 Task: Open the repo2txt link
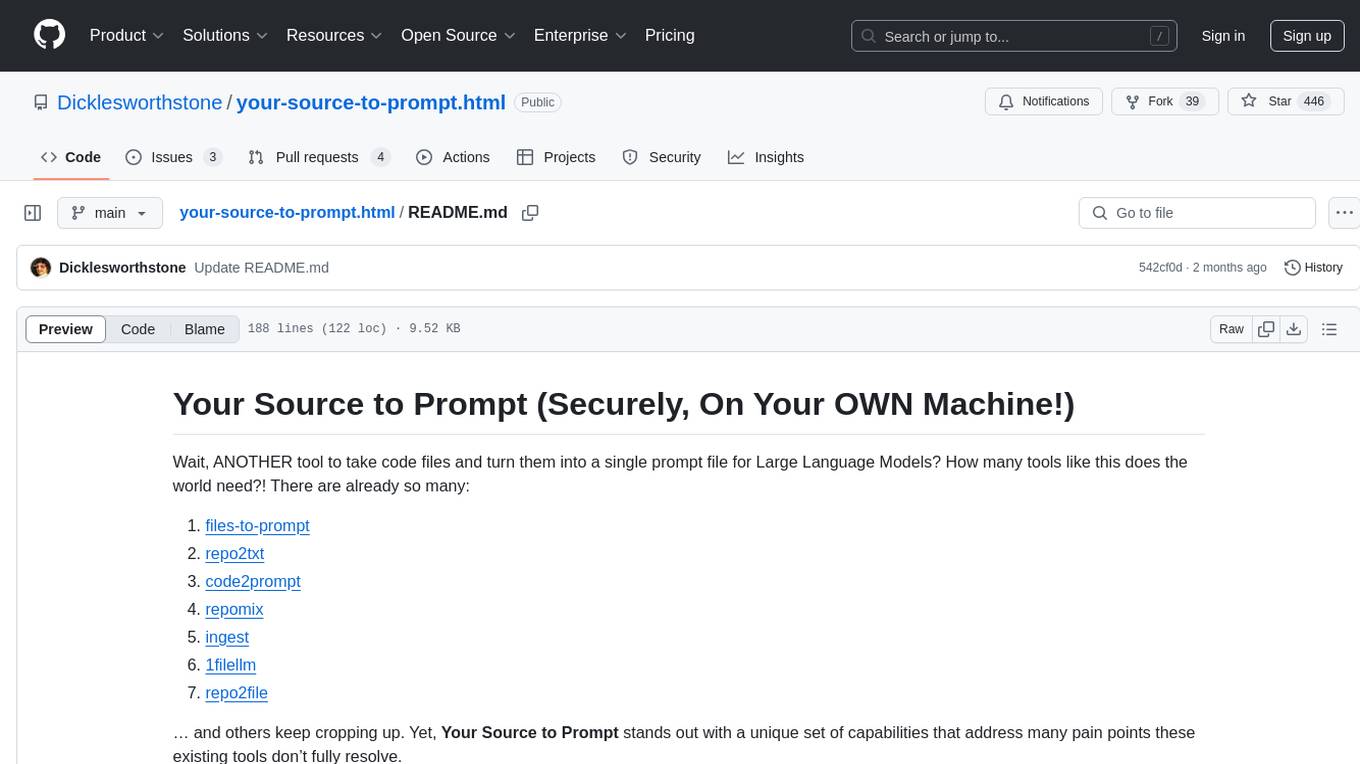(x=234, y=553)
